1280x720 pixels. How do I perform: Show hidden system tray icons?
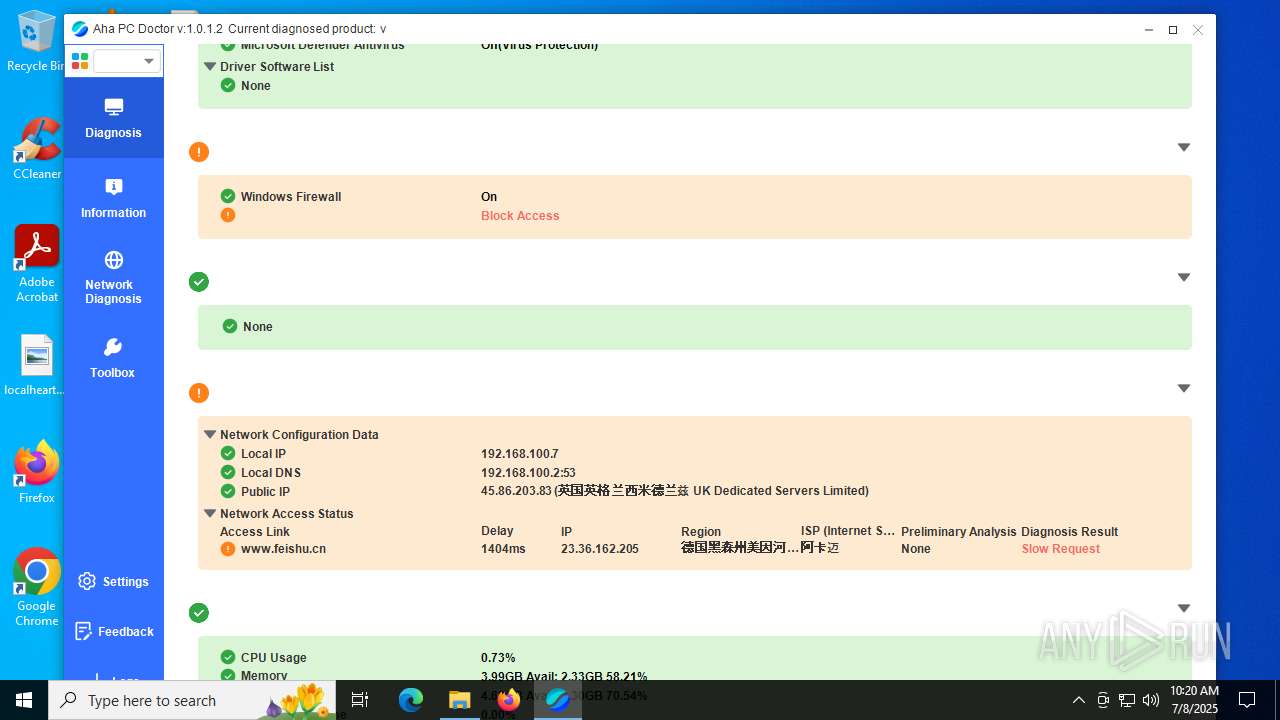1079,700
